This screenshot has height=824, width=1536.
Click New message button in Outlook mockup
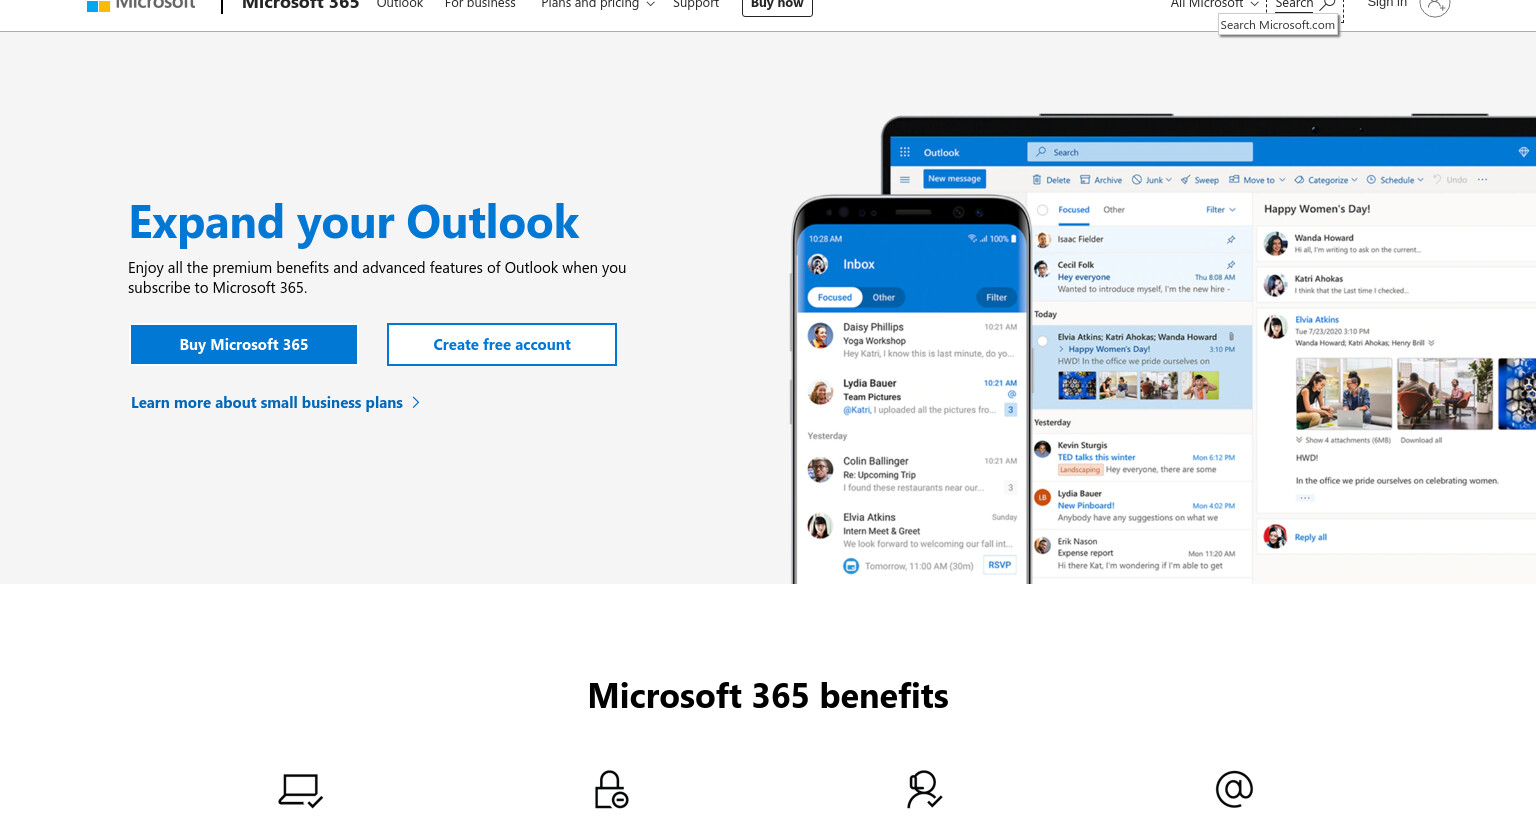(954, 179)
